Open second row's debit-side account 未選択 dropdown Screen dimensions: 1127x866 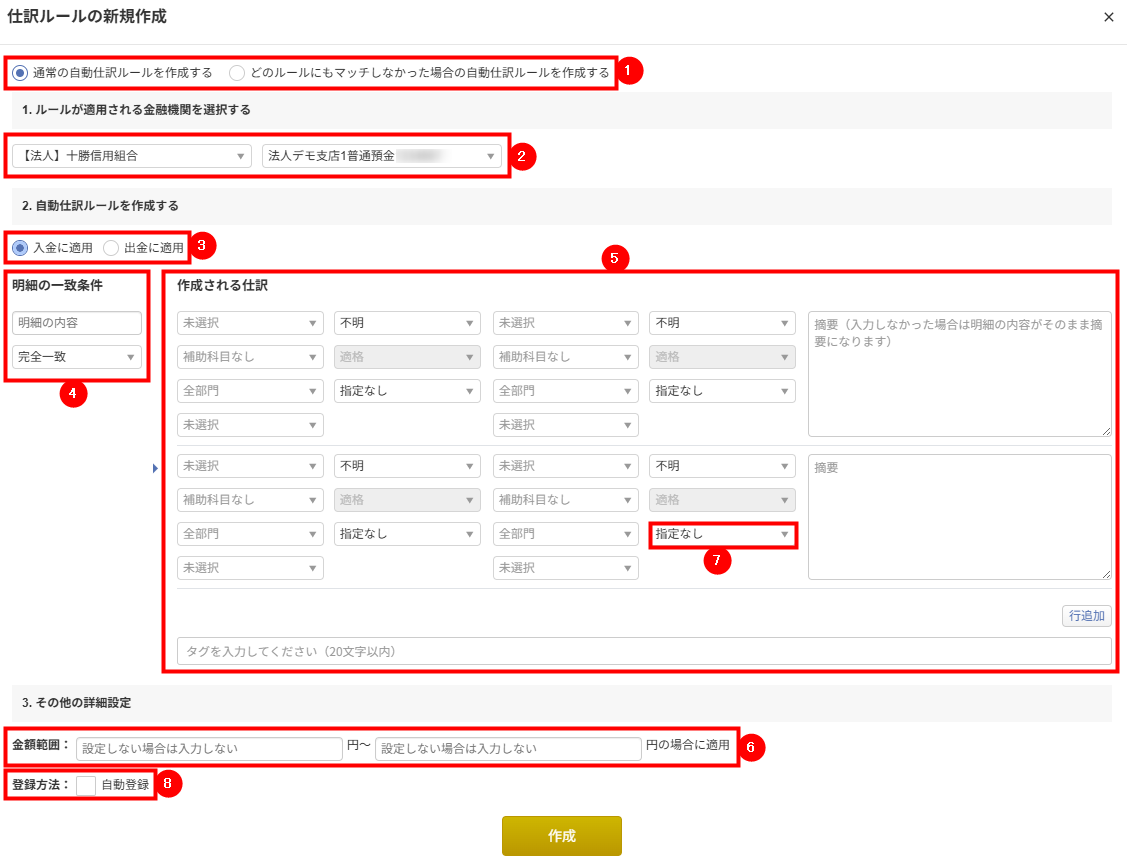(x=250, y=466)
